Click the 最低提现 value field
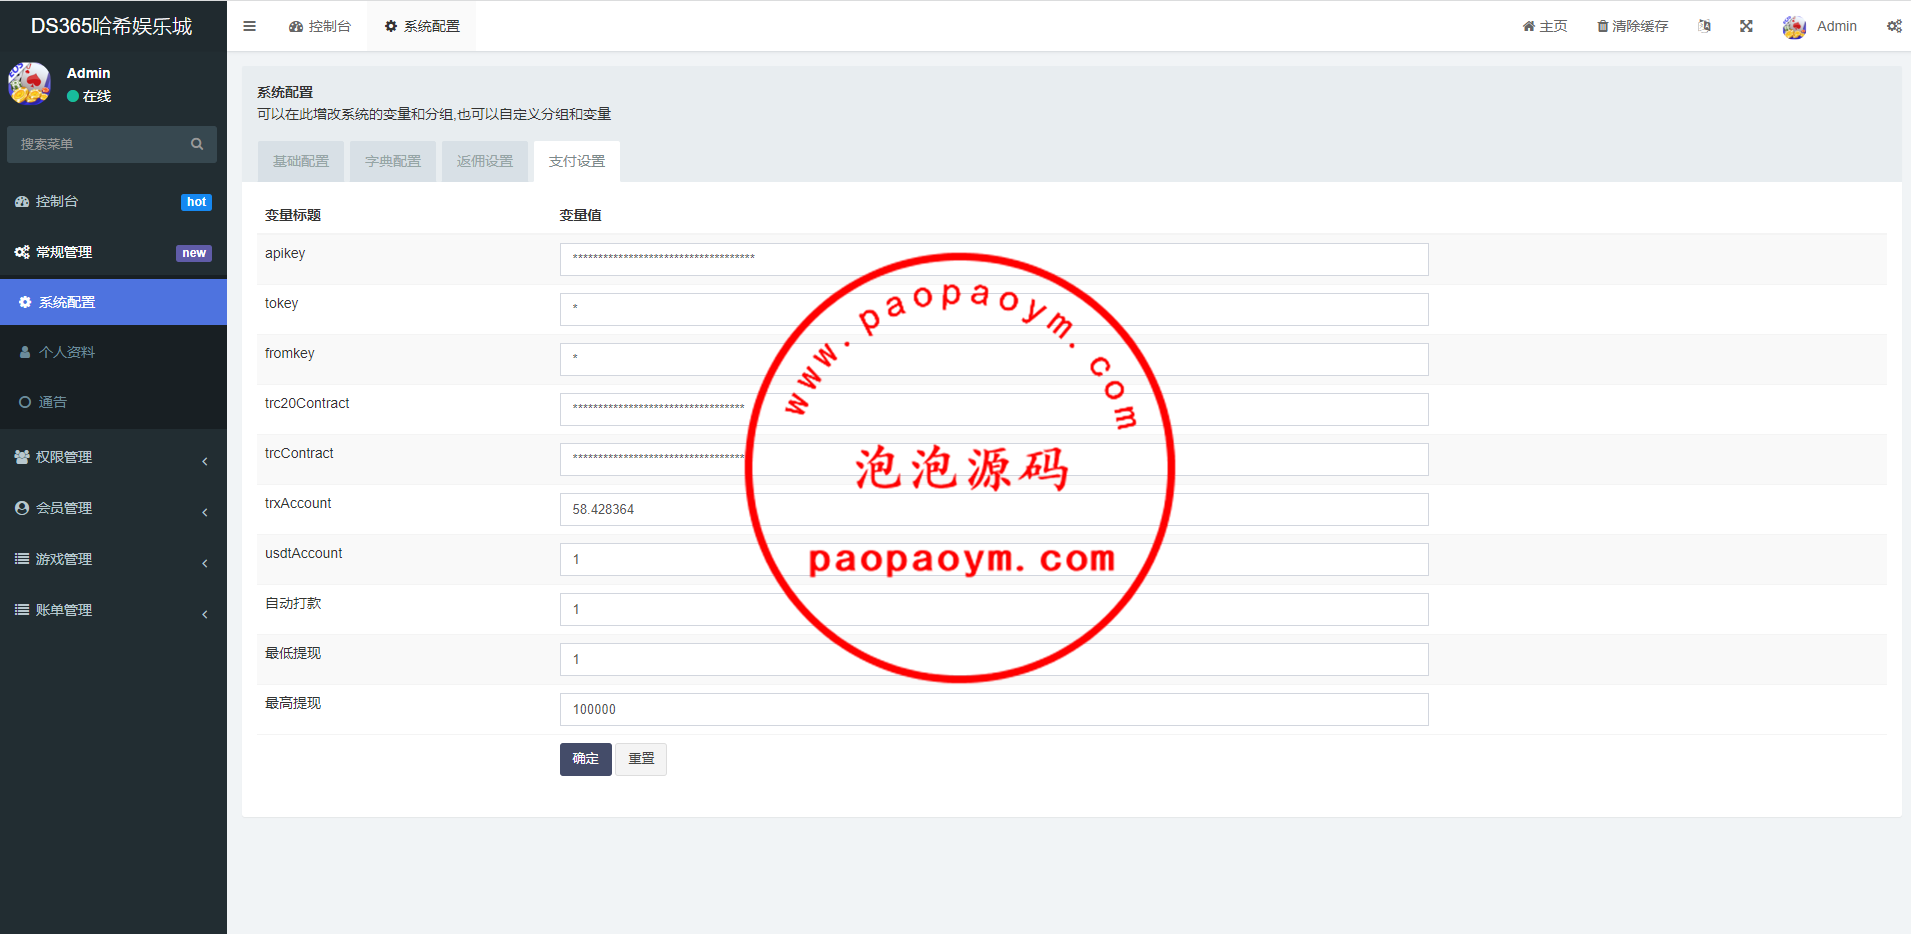The height and width of the screenshot is (934, 1911). 994,659
